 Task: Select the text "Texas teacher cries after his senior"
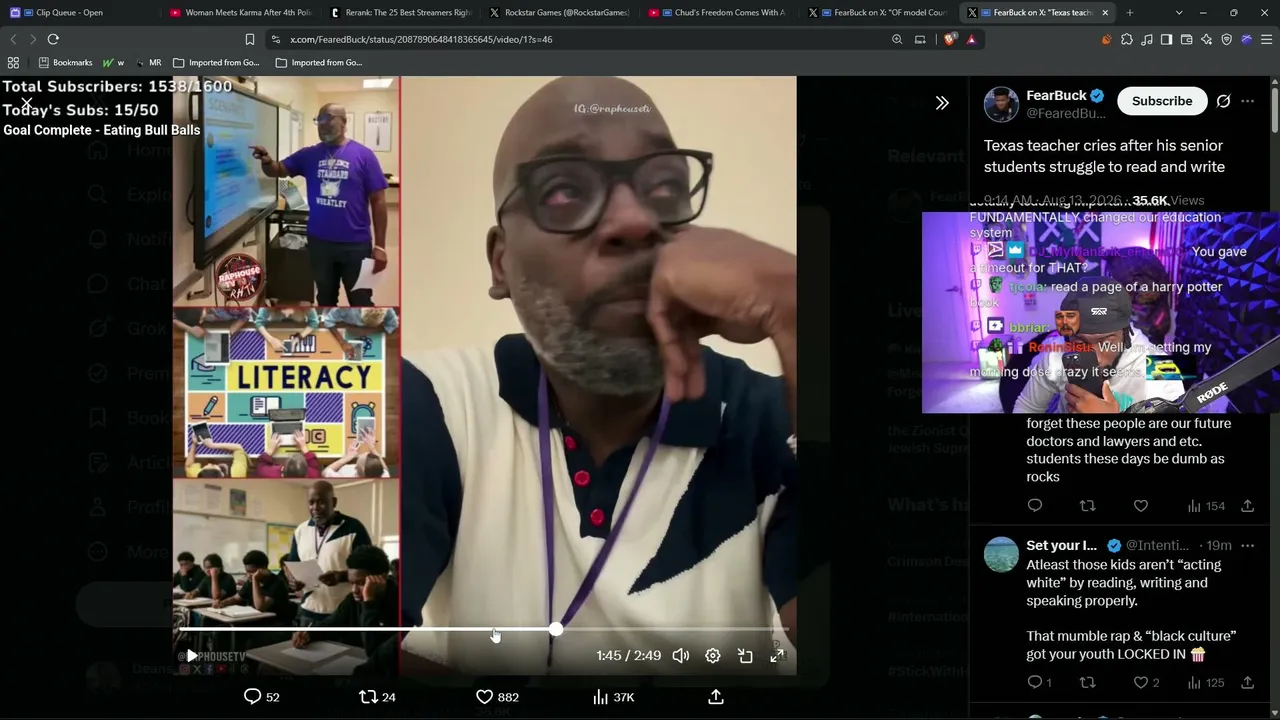point(1103,145)
